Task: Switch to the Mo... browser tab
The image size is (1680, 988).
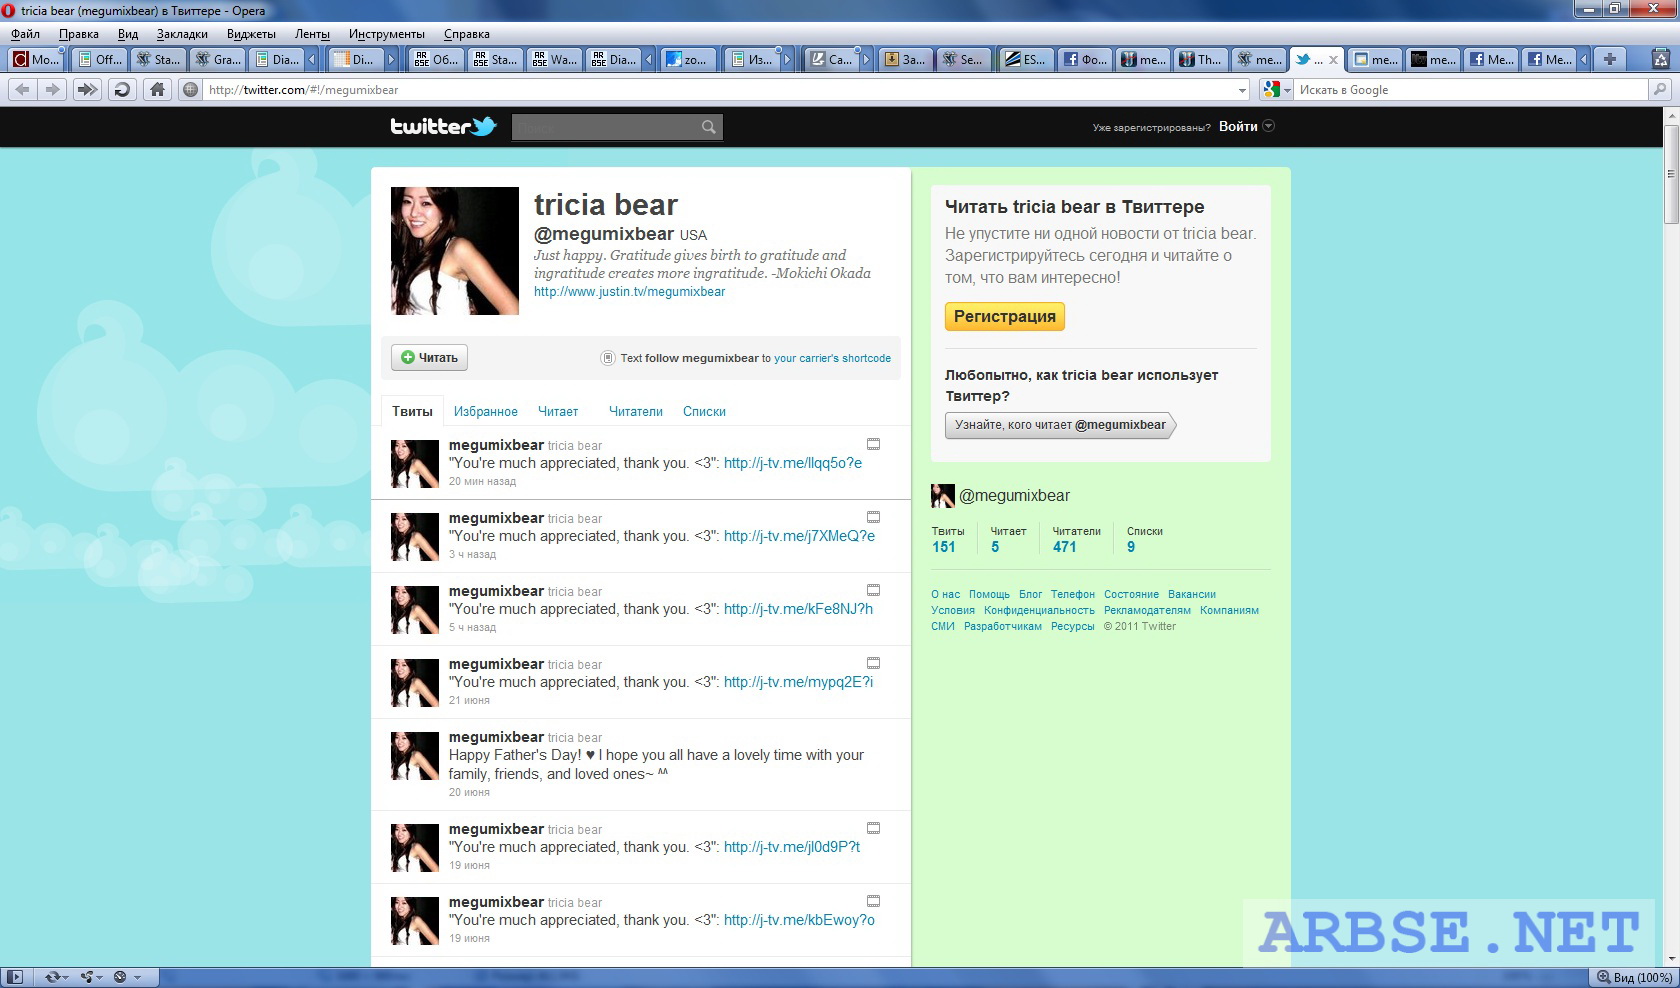Action: (x=36, y=59)
